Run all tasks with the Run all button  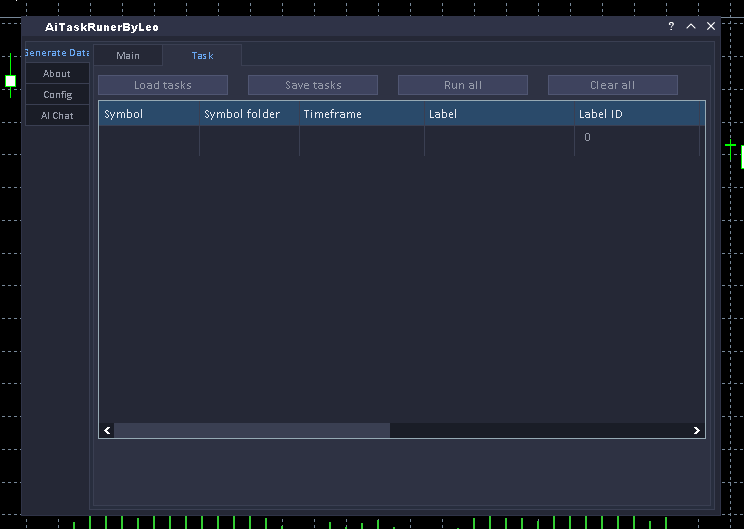click(463, 86)
